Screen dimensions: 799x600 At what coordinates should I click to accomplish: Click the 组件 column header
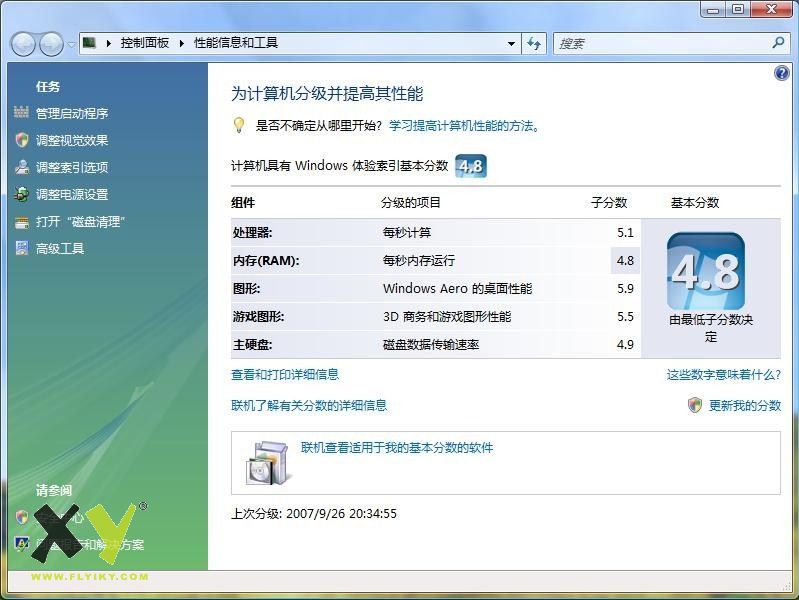click(x=243, y=203)
